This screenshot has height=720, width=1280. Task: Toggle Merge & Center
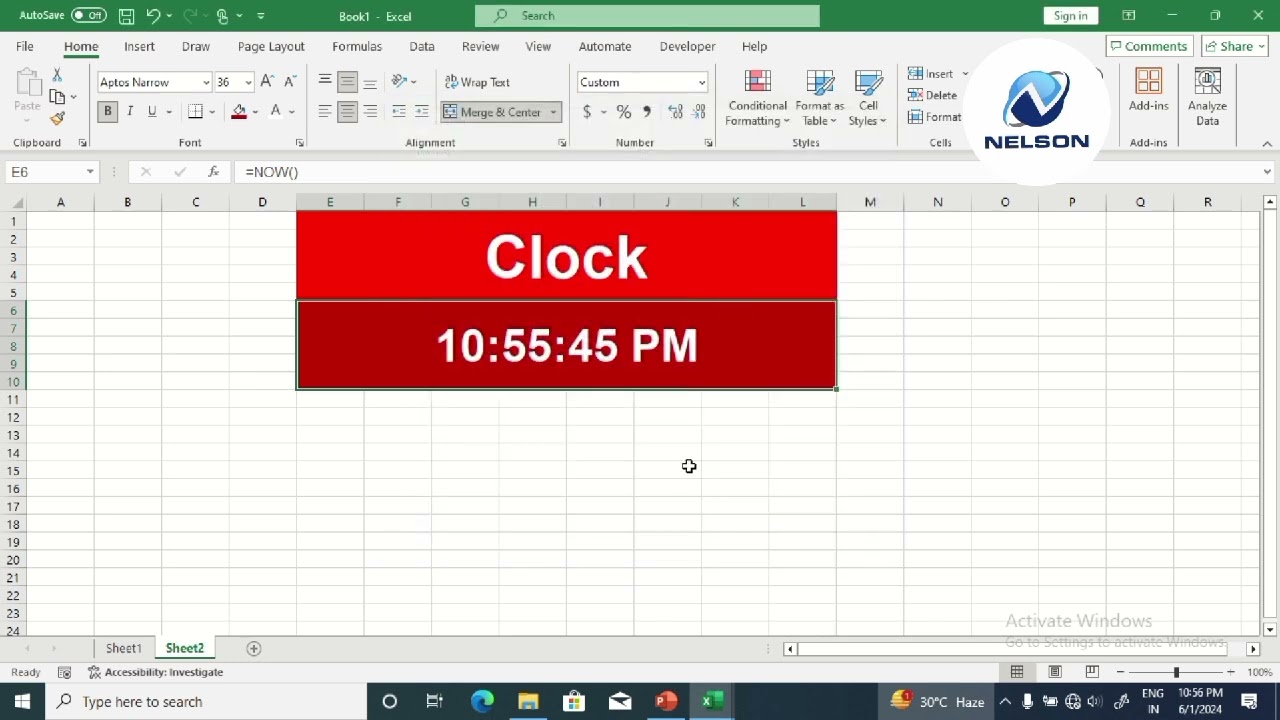(x=492, y=112)
